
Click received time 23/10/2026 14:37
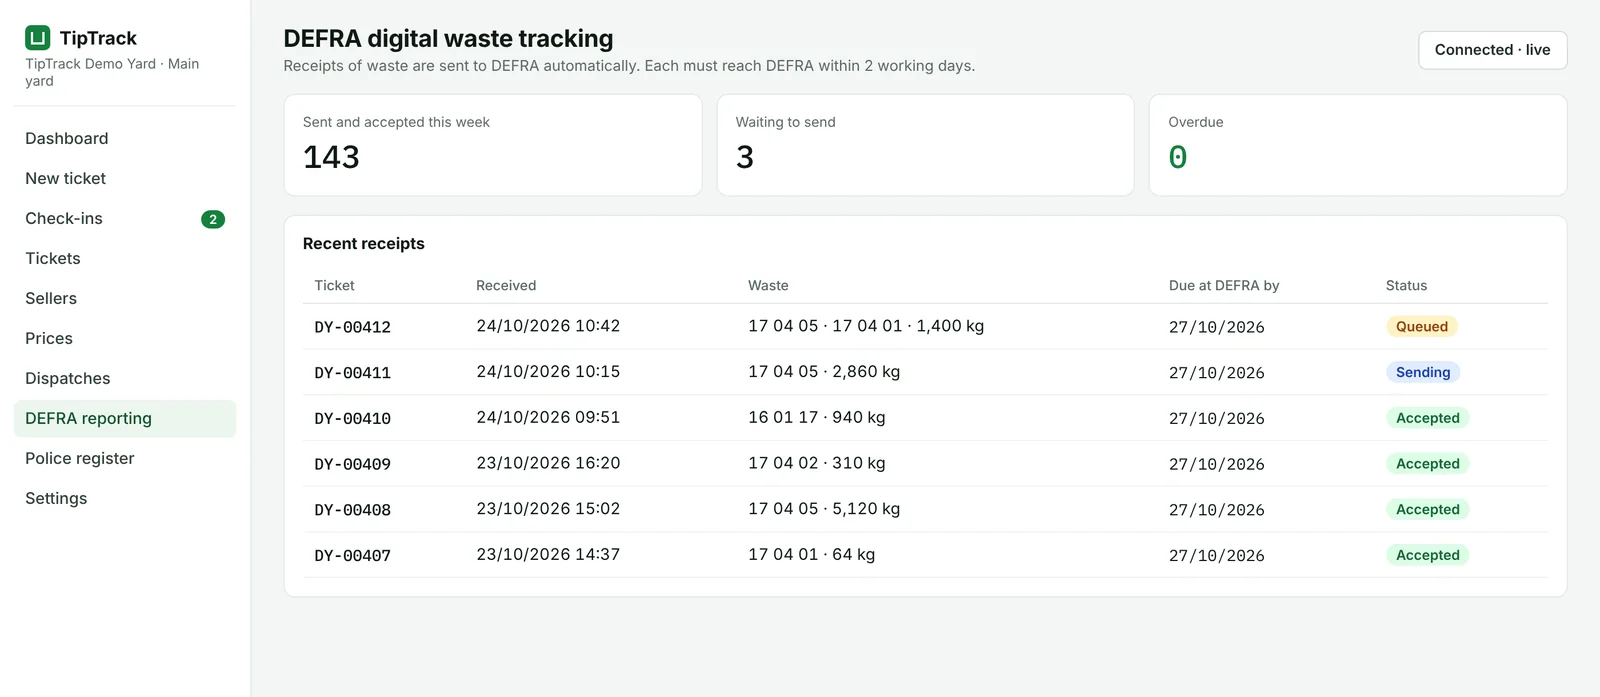[548, 555]
